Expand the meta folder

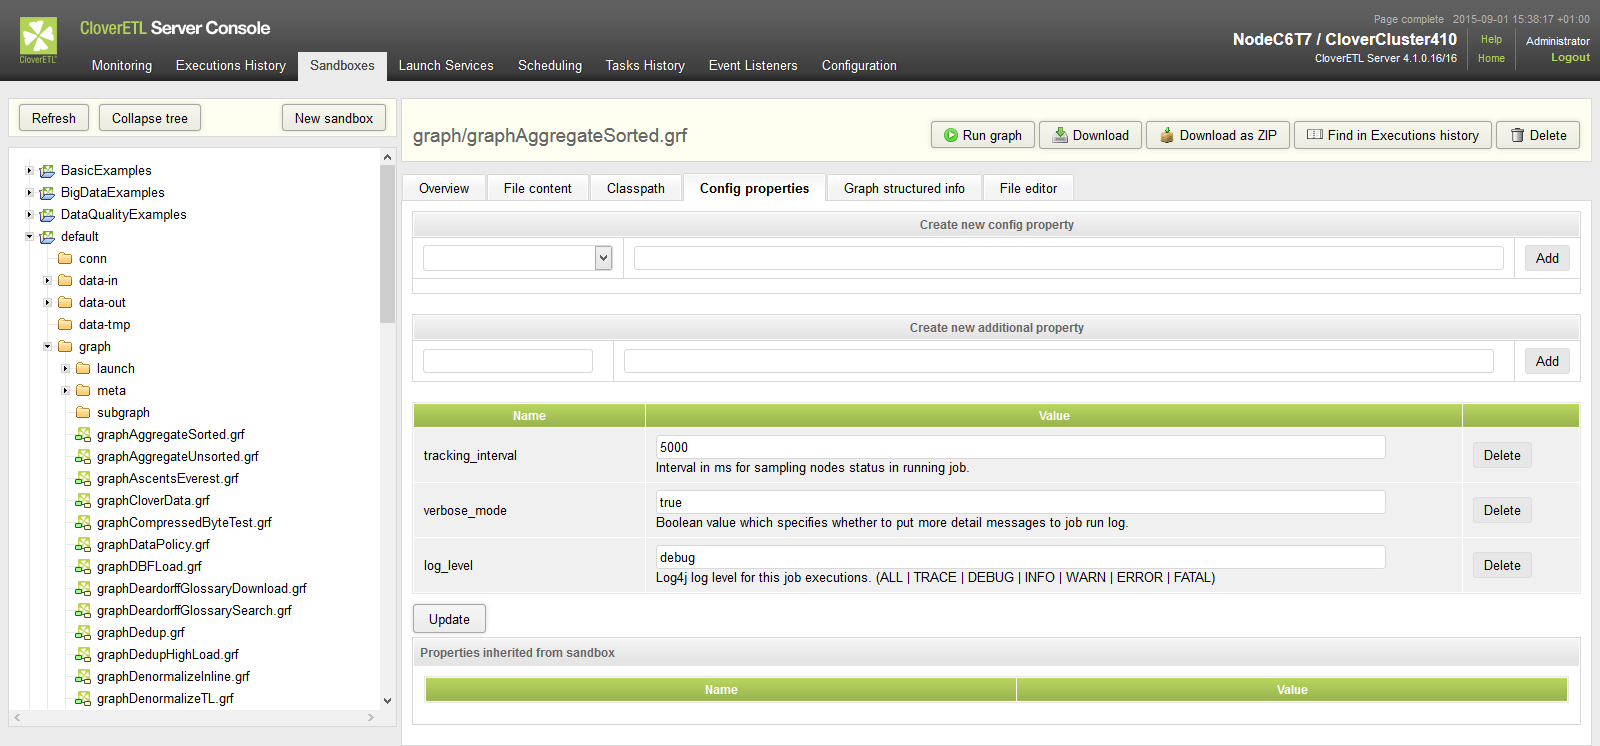tap(65, 391)
